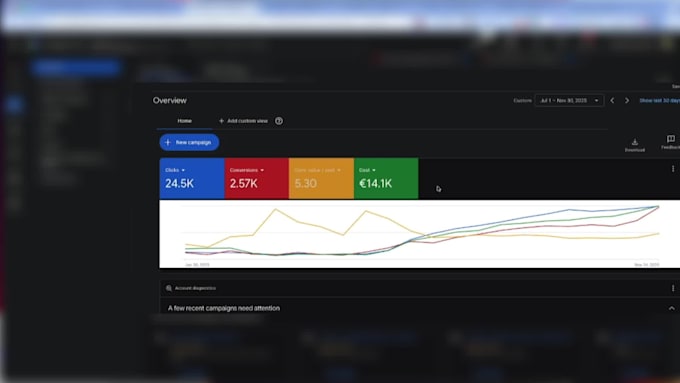
Task: Click the Overview heading
Action: 170,100
